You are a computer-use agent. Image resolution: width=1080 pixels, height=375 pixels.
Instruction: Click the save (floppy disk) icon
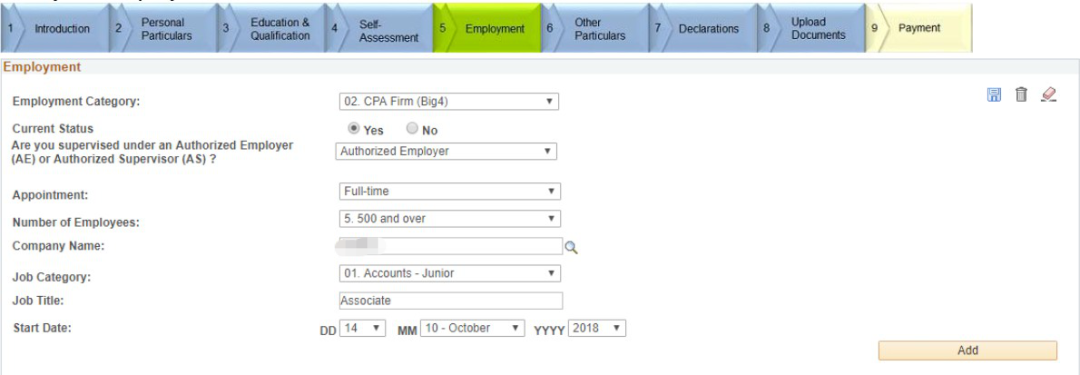tap(994, 95)
